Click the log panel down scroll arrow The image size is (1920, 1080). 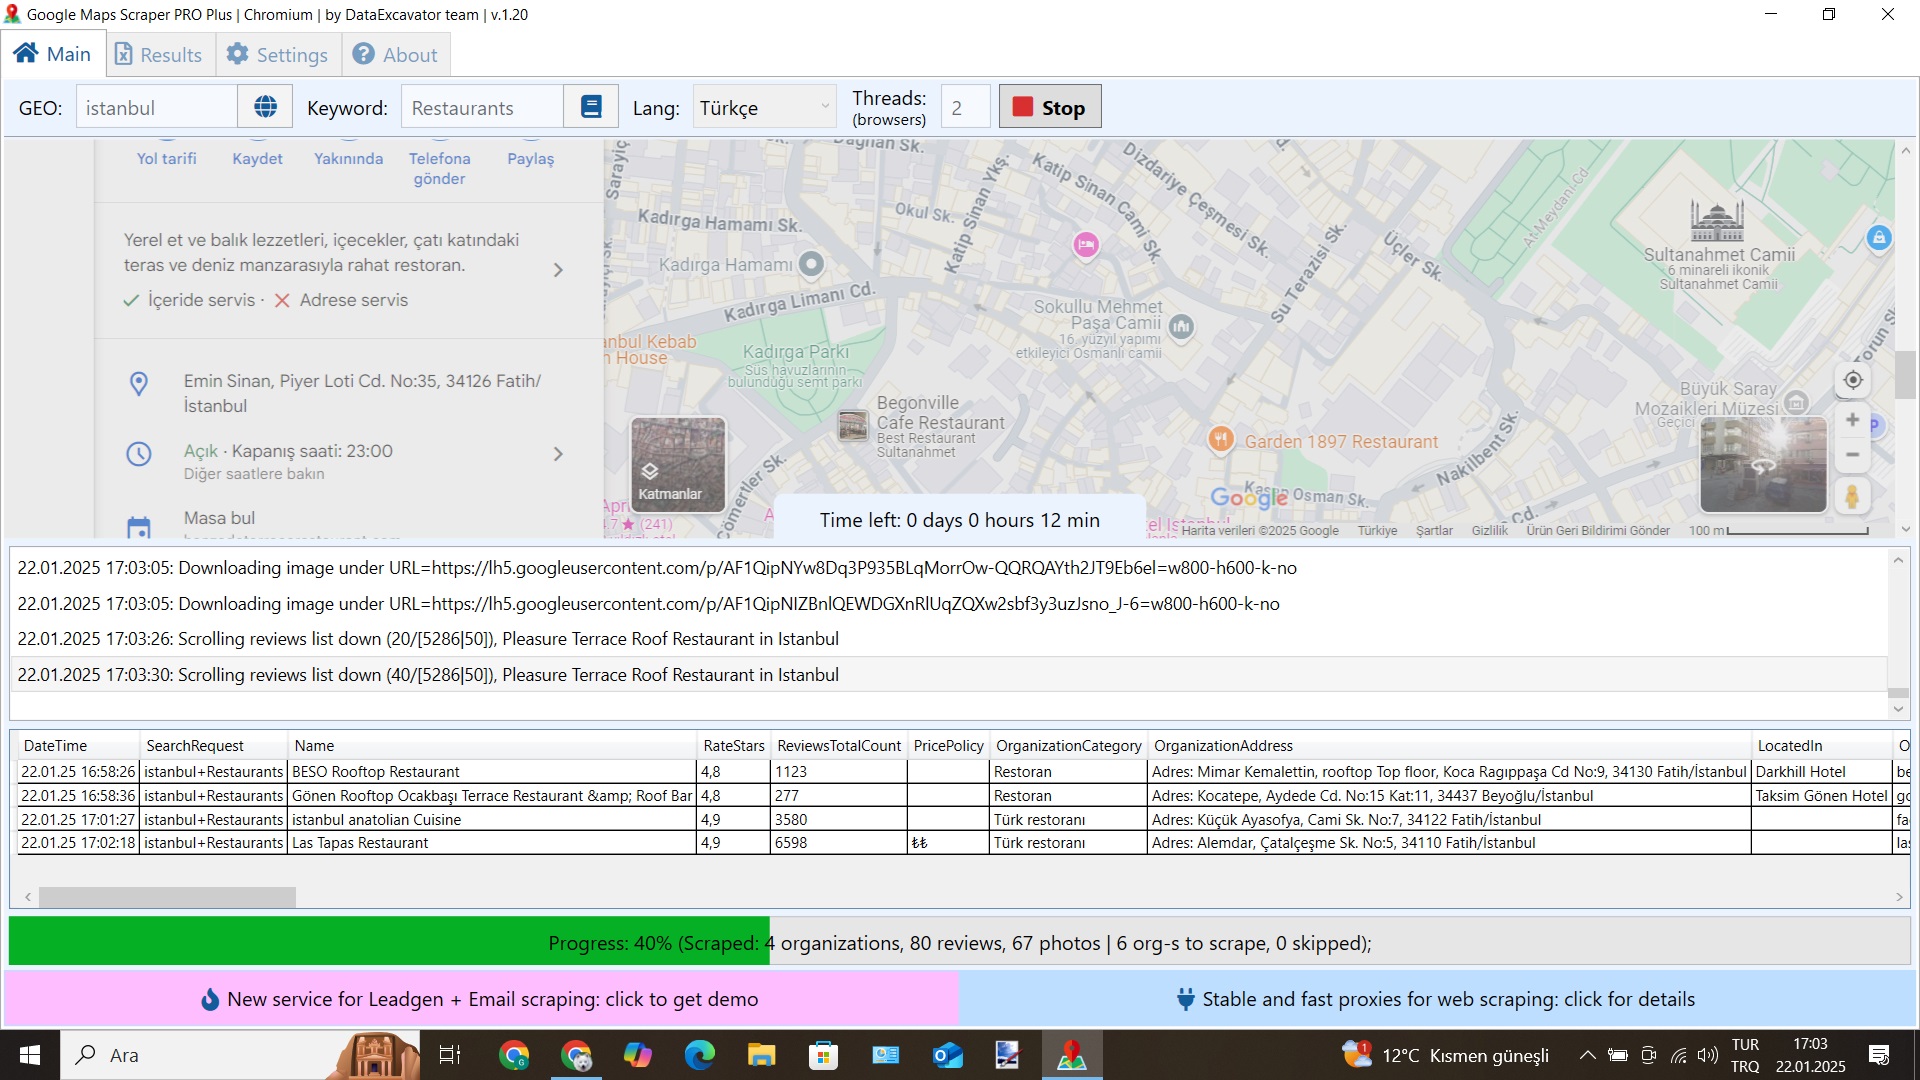point(1898,709)
